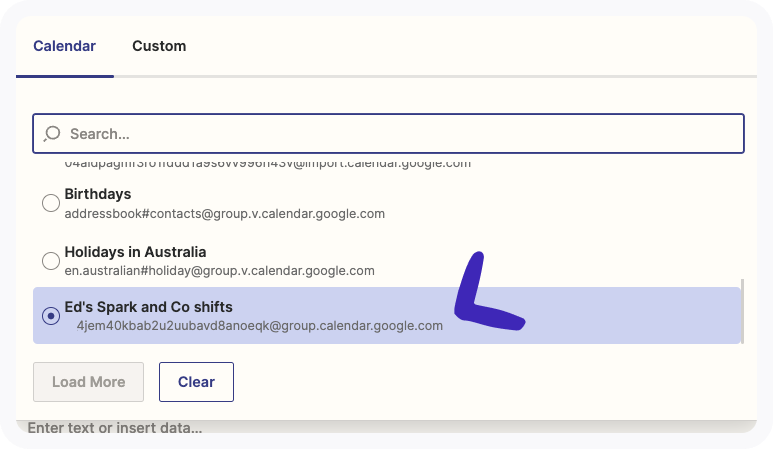Select the Birthdays radio button

[51, 203]
